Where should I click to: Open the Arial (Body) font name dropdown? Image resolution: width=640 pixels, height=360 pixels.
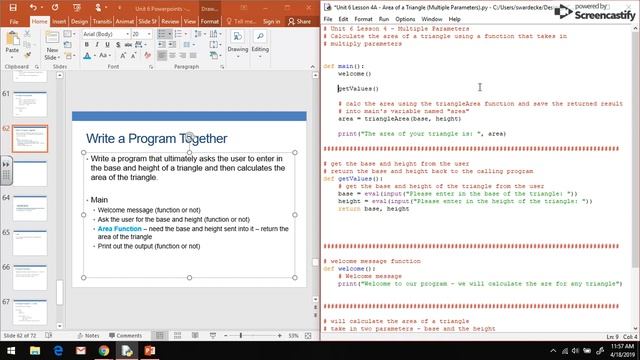point(127,34)
